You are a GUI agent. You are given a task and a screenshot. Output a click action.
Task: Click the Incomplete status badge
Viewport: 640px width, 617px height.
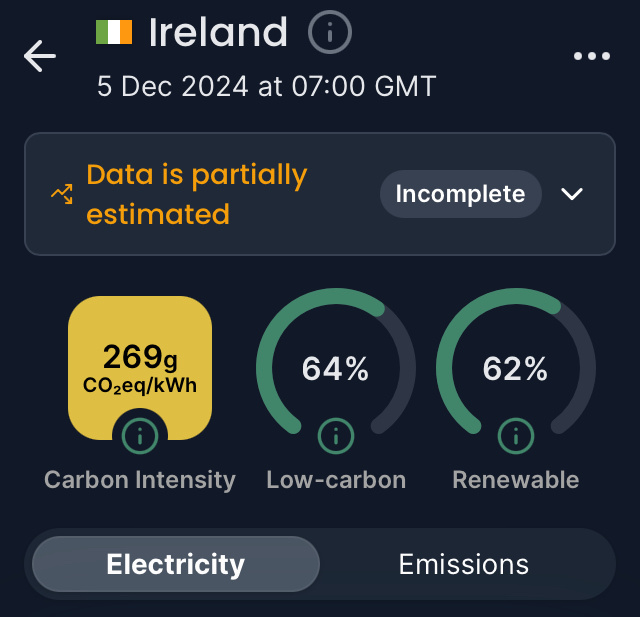(x=460, y=194)
